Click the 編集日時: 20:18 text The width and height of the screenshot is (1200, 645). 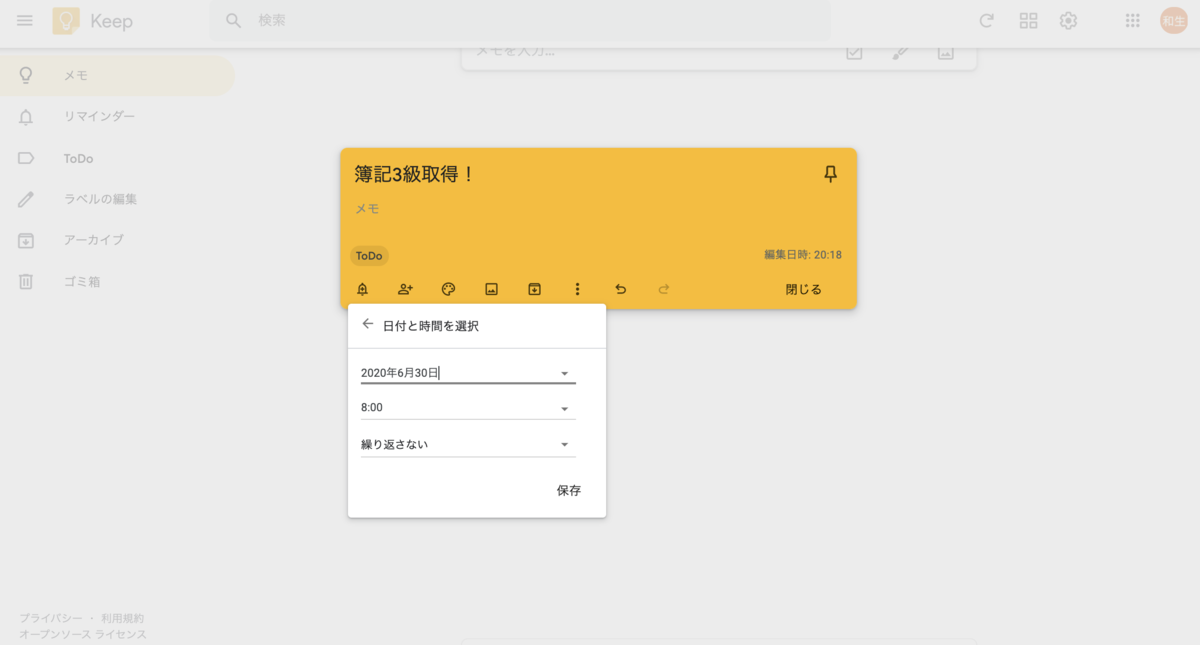click(803, 255)
